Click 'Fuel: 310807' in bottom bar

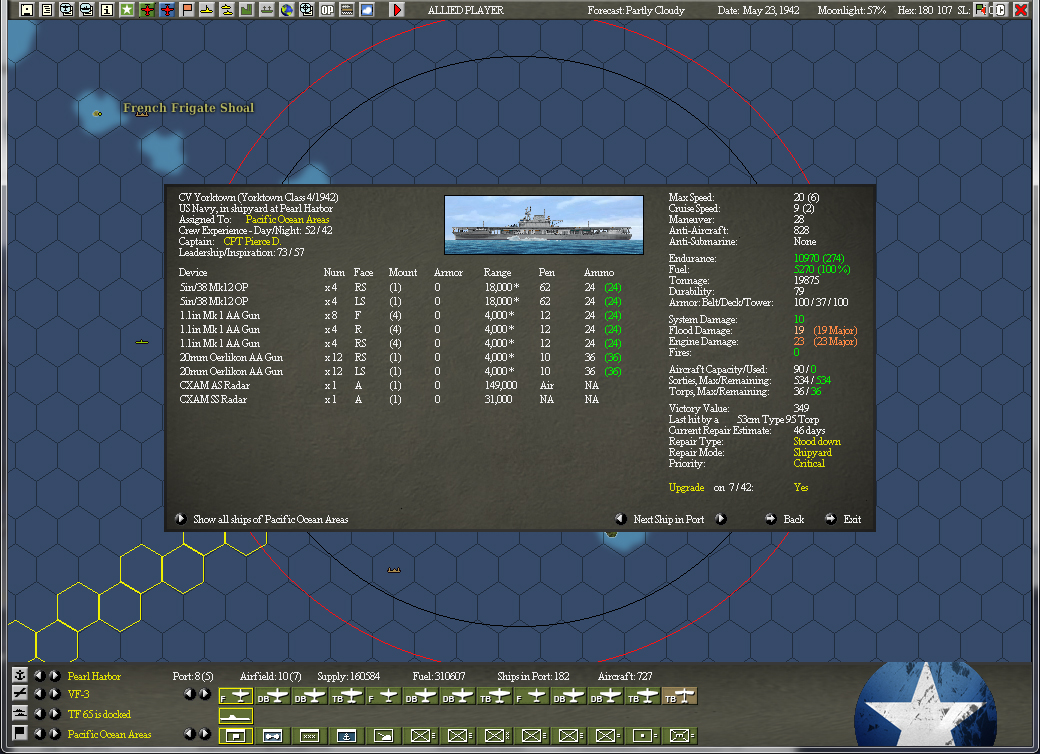[x=439, y=676]
